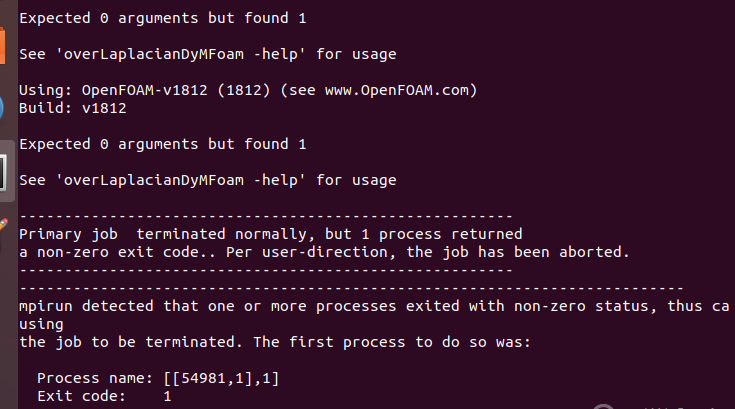Click the first 'overLaplacianDyMFoam -help' text
The height and width of the screenshot is (409, 735).
180,54
